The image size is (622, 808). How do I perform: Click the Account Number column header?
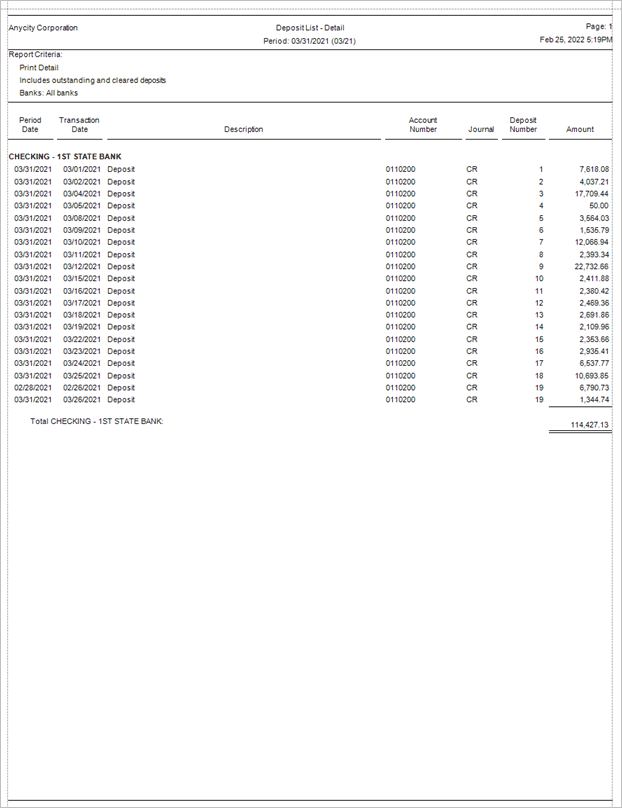coord(423,124)
